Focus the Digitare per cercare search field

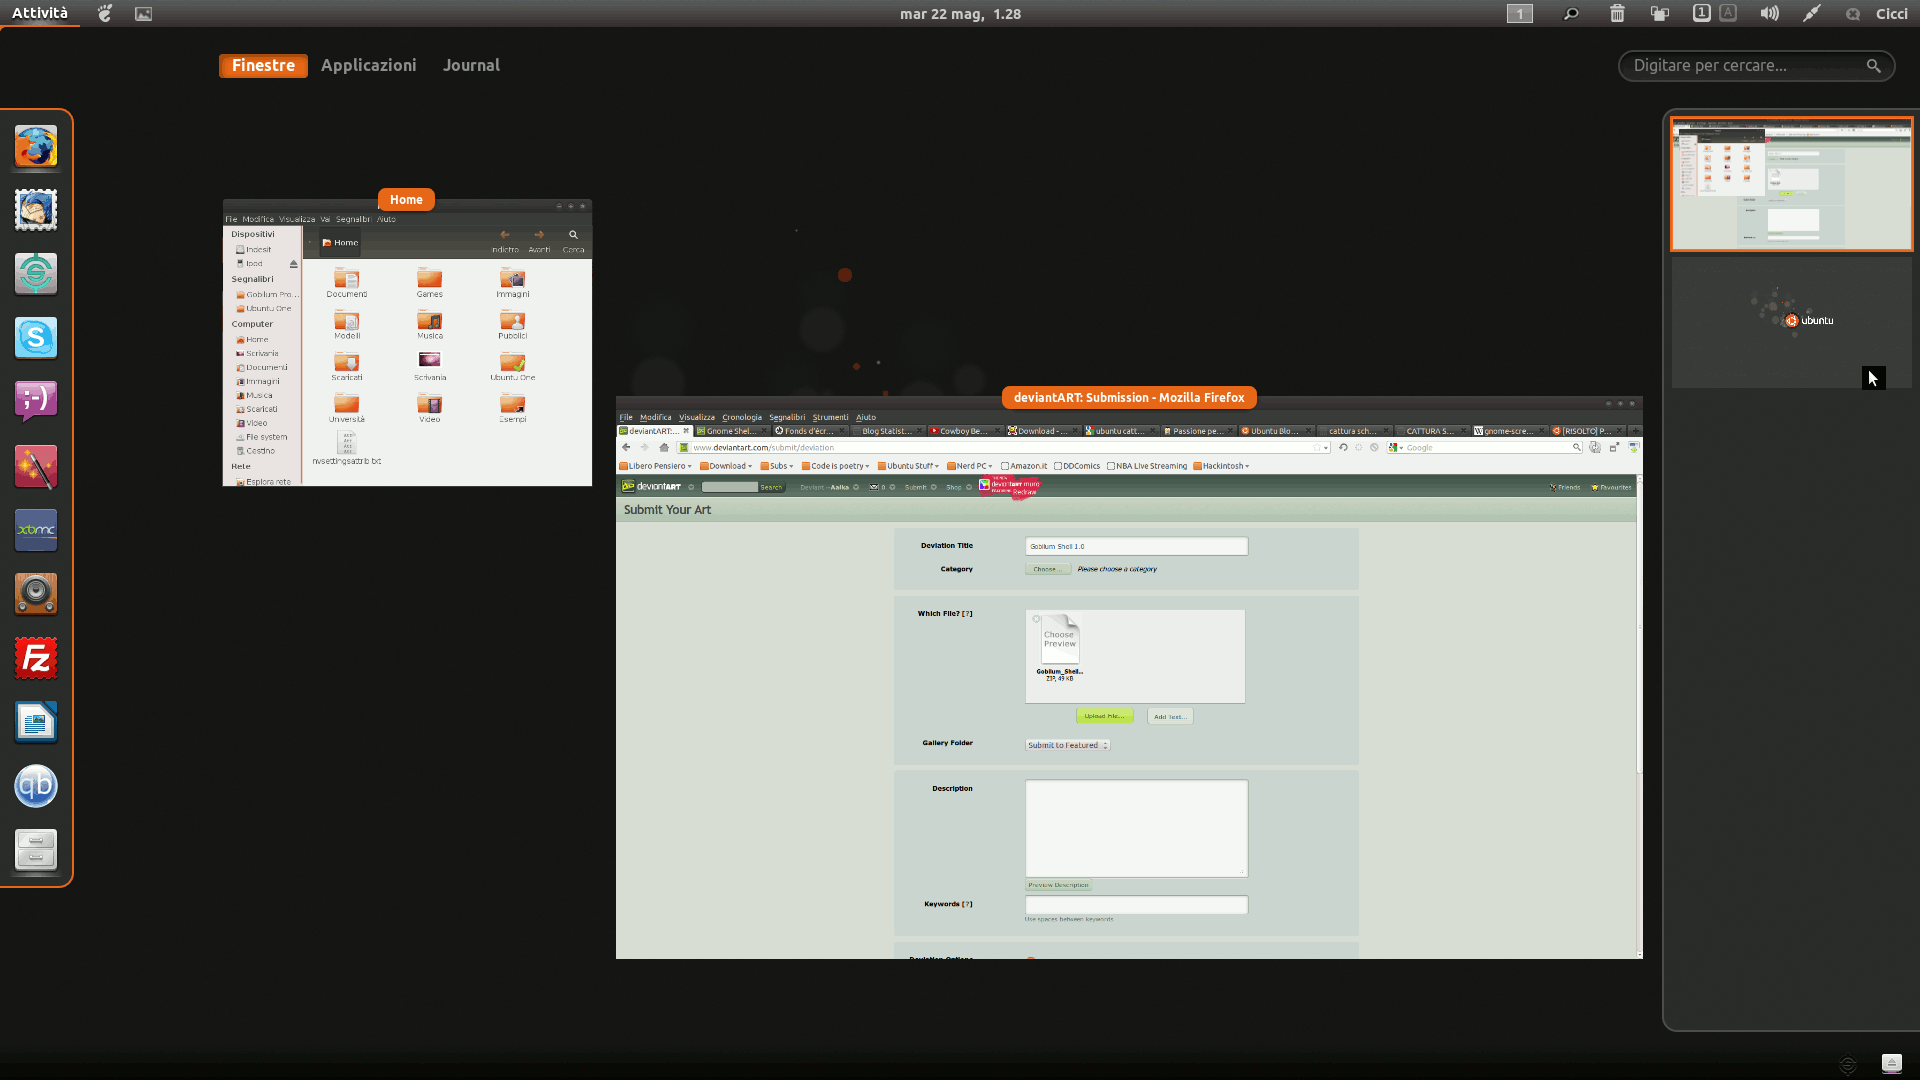pyautogui.click(x=1756, y=66)
